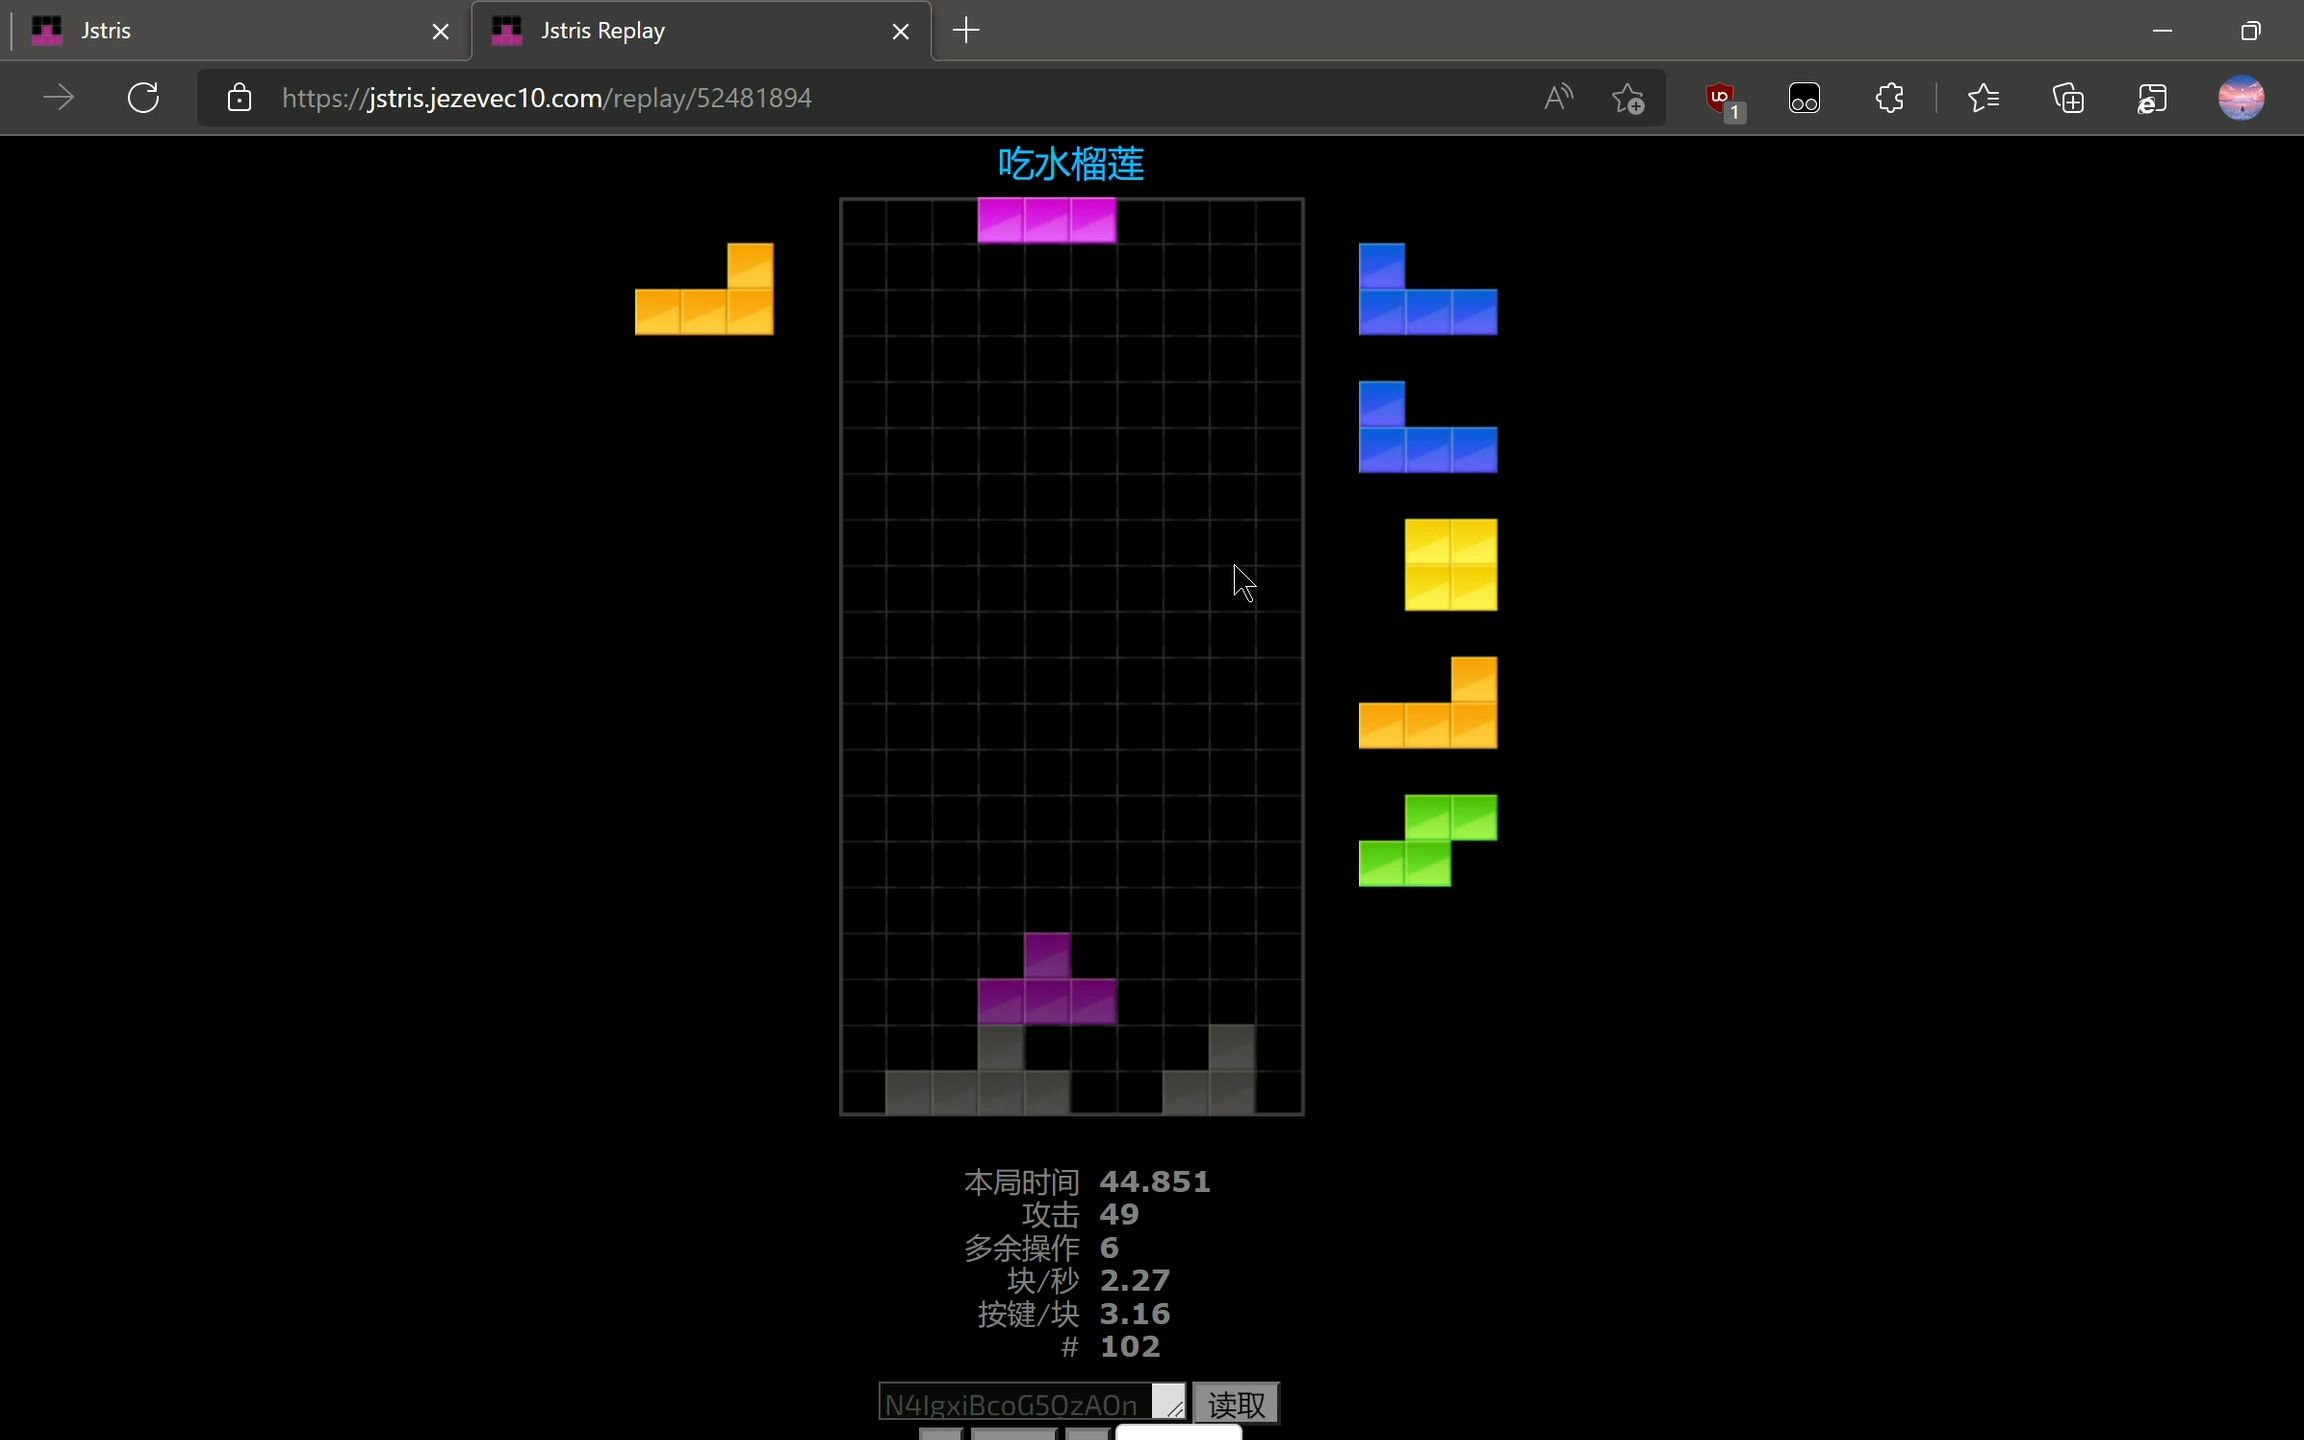Screen dimensions: 2304x1440
Task: Click the 读取 load button
Action: point(1236,1404)
